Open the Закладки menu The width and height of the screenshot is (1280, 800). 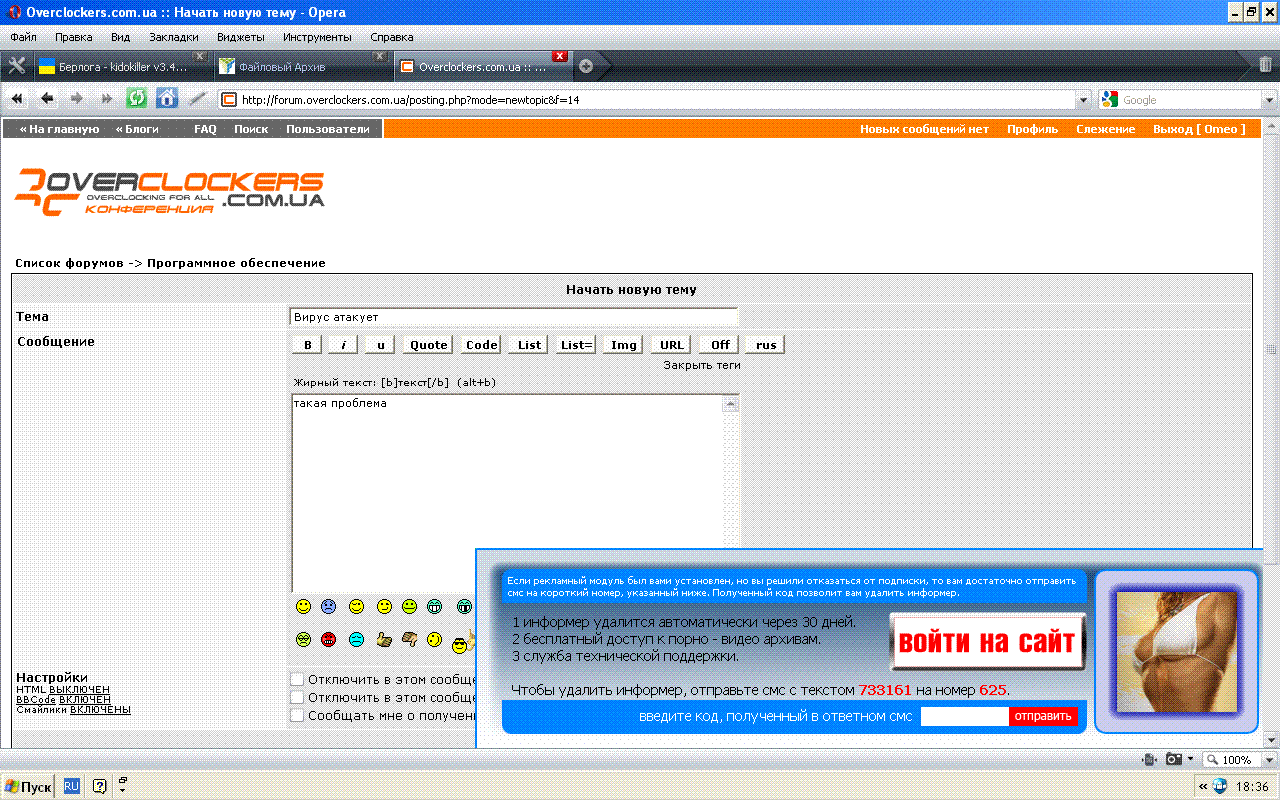pyautogui.click(x=174, y=37)
